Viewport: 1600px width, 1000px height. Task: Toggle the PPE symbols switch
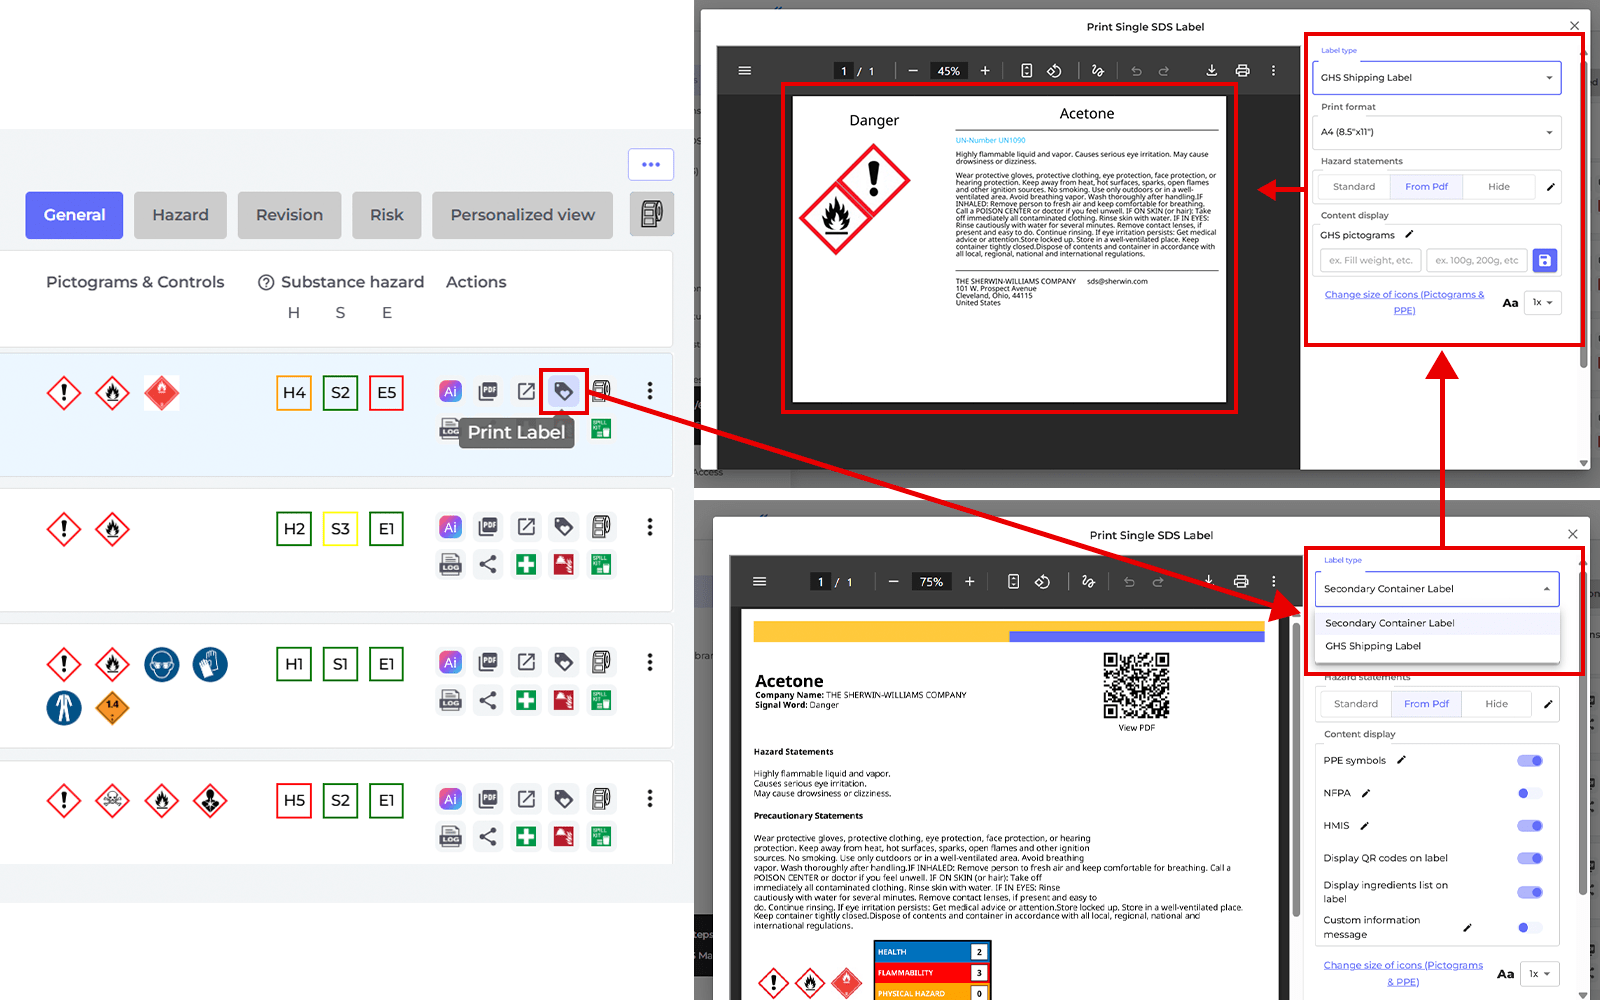(x=1529, y=761)
